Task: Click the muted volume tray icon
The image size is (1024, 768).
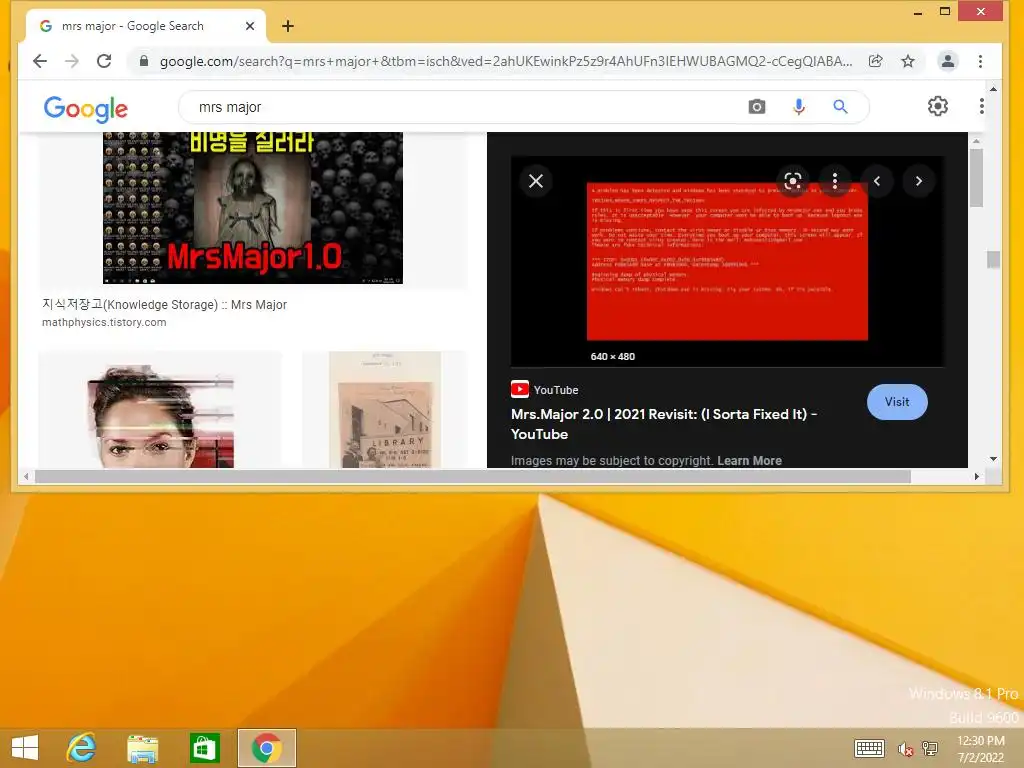Action: (x=905, y=749)
